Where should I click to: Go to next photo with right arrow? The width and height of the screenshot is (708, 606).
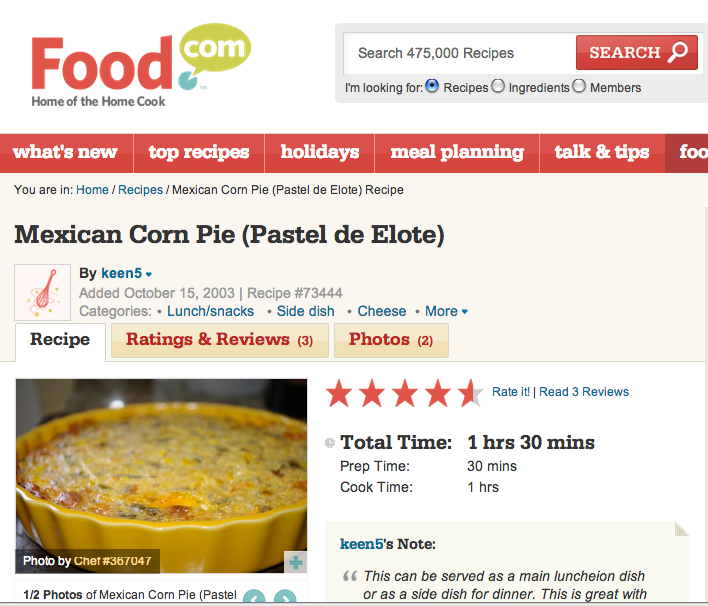click(285, 599)
